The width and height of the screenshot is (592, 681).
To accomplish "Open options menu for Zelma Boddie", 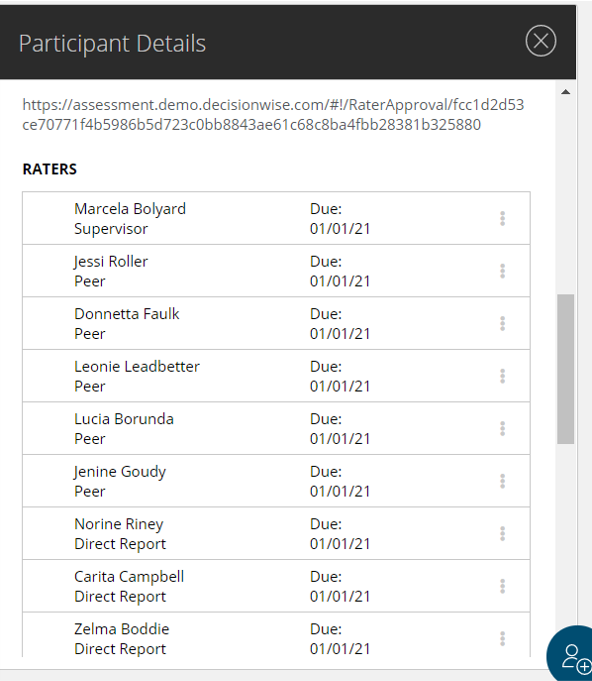I will (503, 639).
